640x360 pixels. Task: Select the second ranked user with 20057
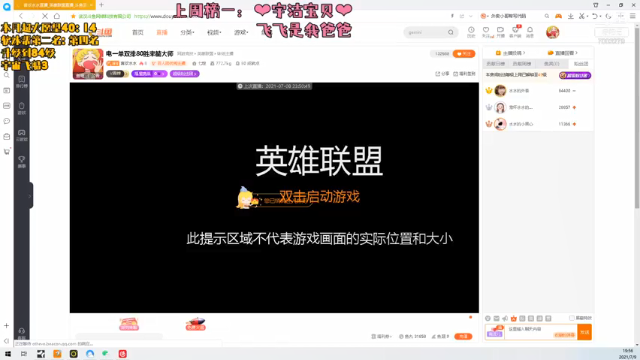tap(538, 107)
